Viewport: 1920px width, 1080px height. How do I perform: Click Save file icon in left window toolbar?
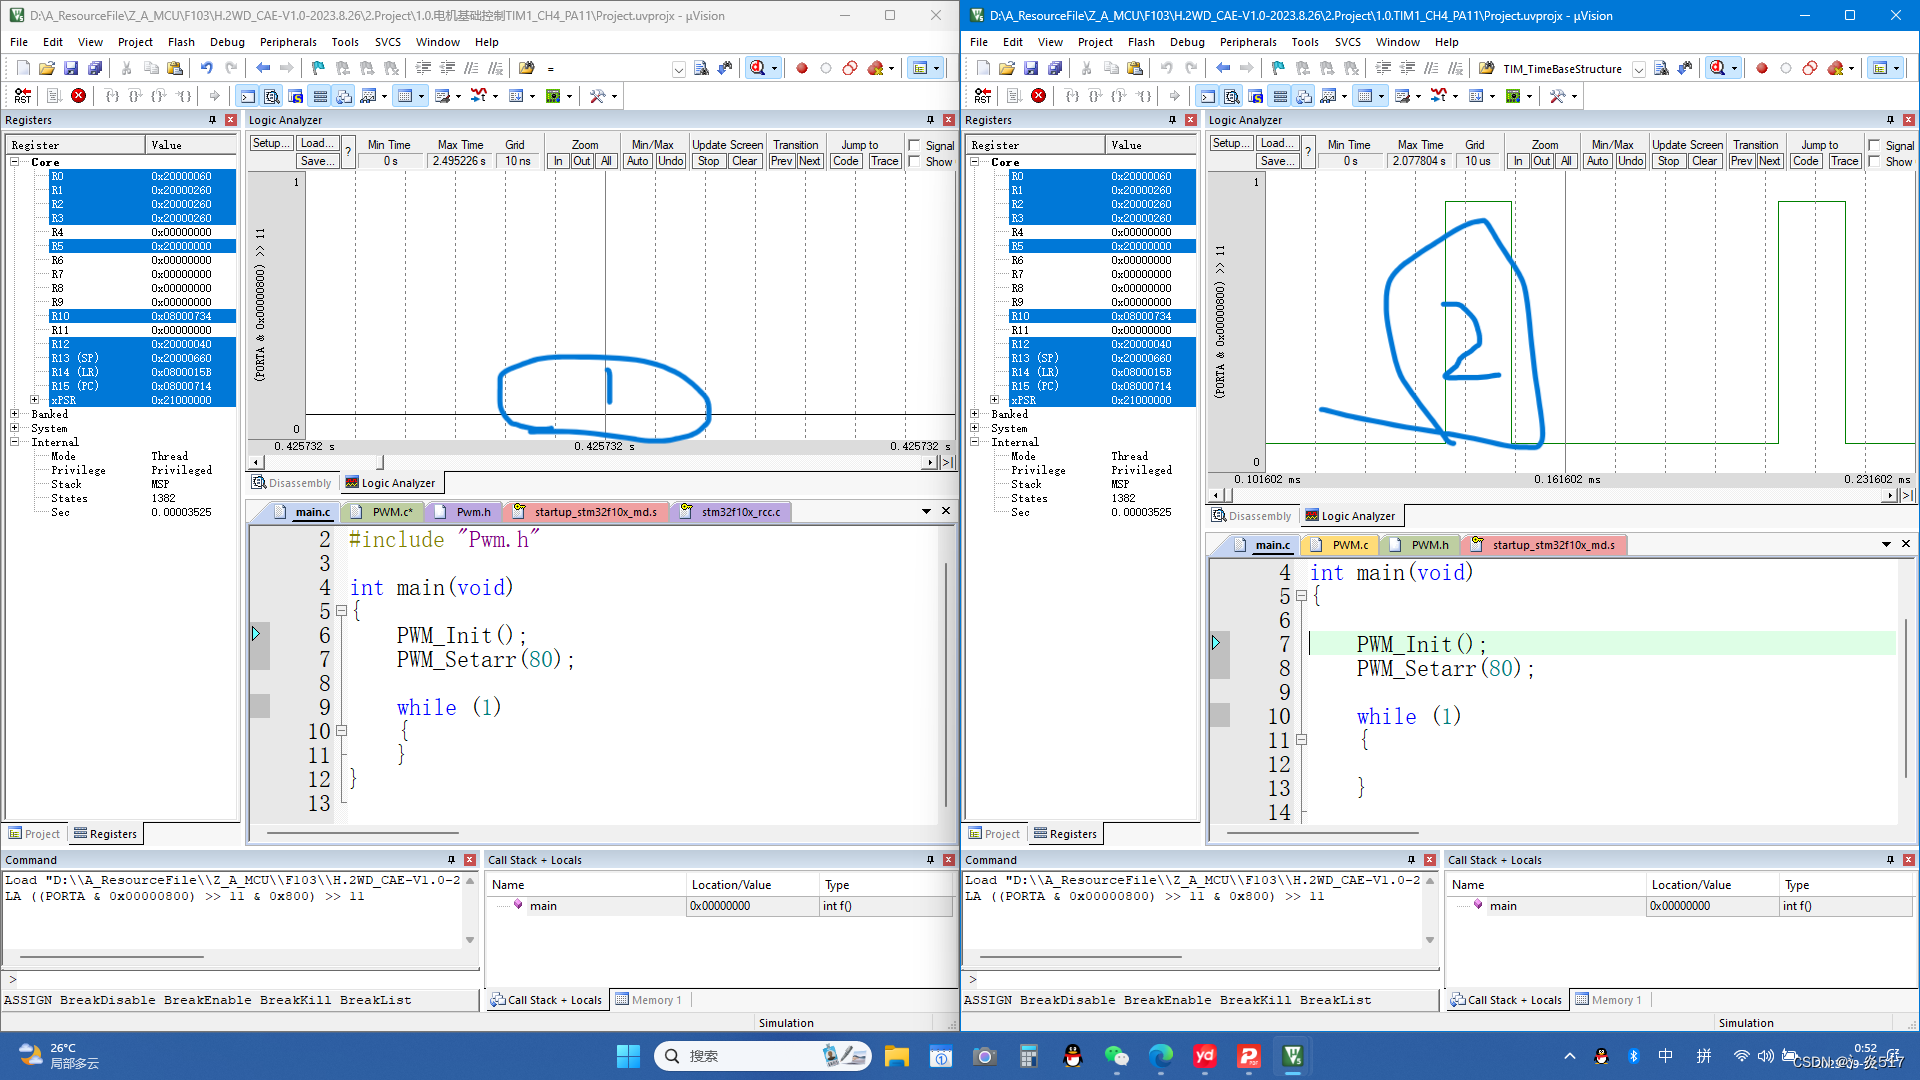[71, 68]
